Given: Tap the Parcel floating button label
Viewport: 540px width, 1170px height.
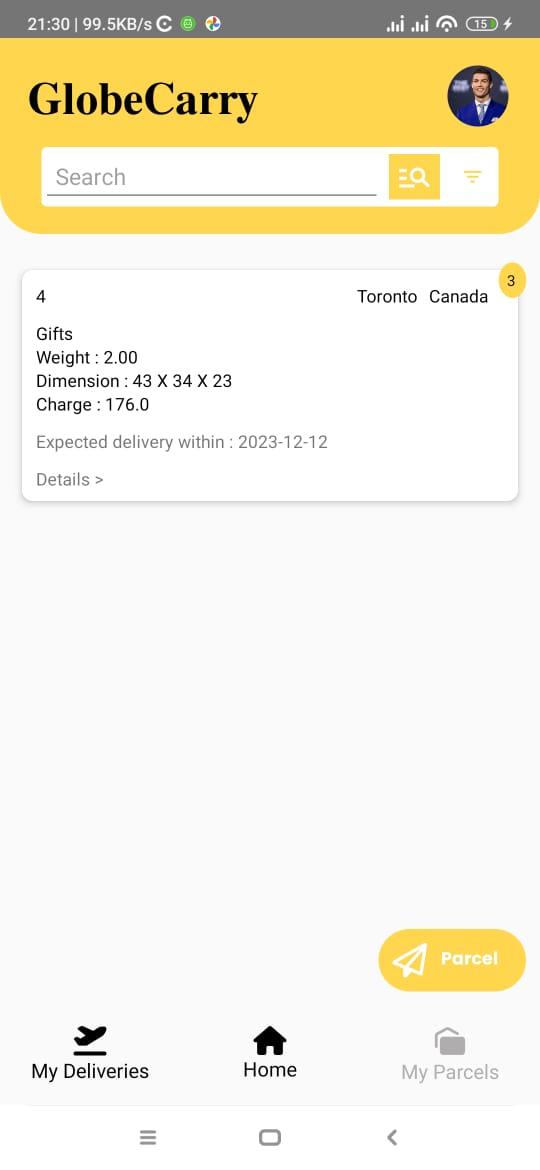Looking at the screenshot, I should (x=469, y=959).
